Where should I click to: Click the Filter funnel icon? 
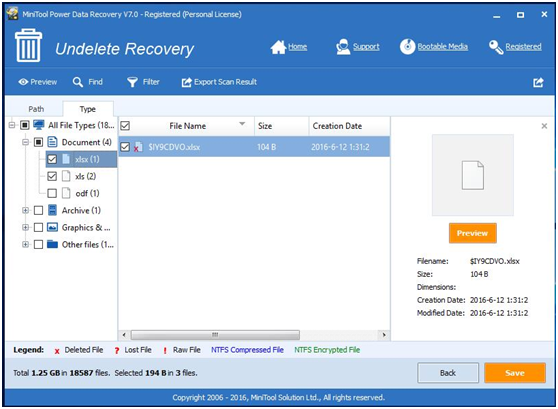132,82
